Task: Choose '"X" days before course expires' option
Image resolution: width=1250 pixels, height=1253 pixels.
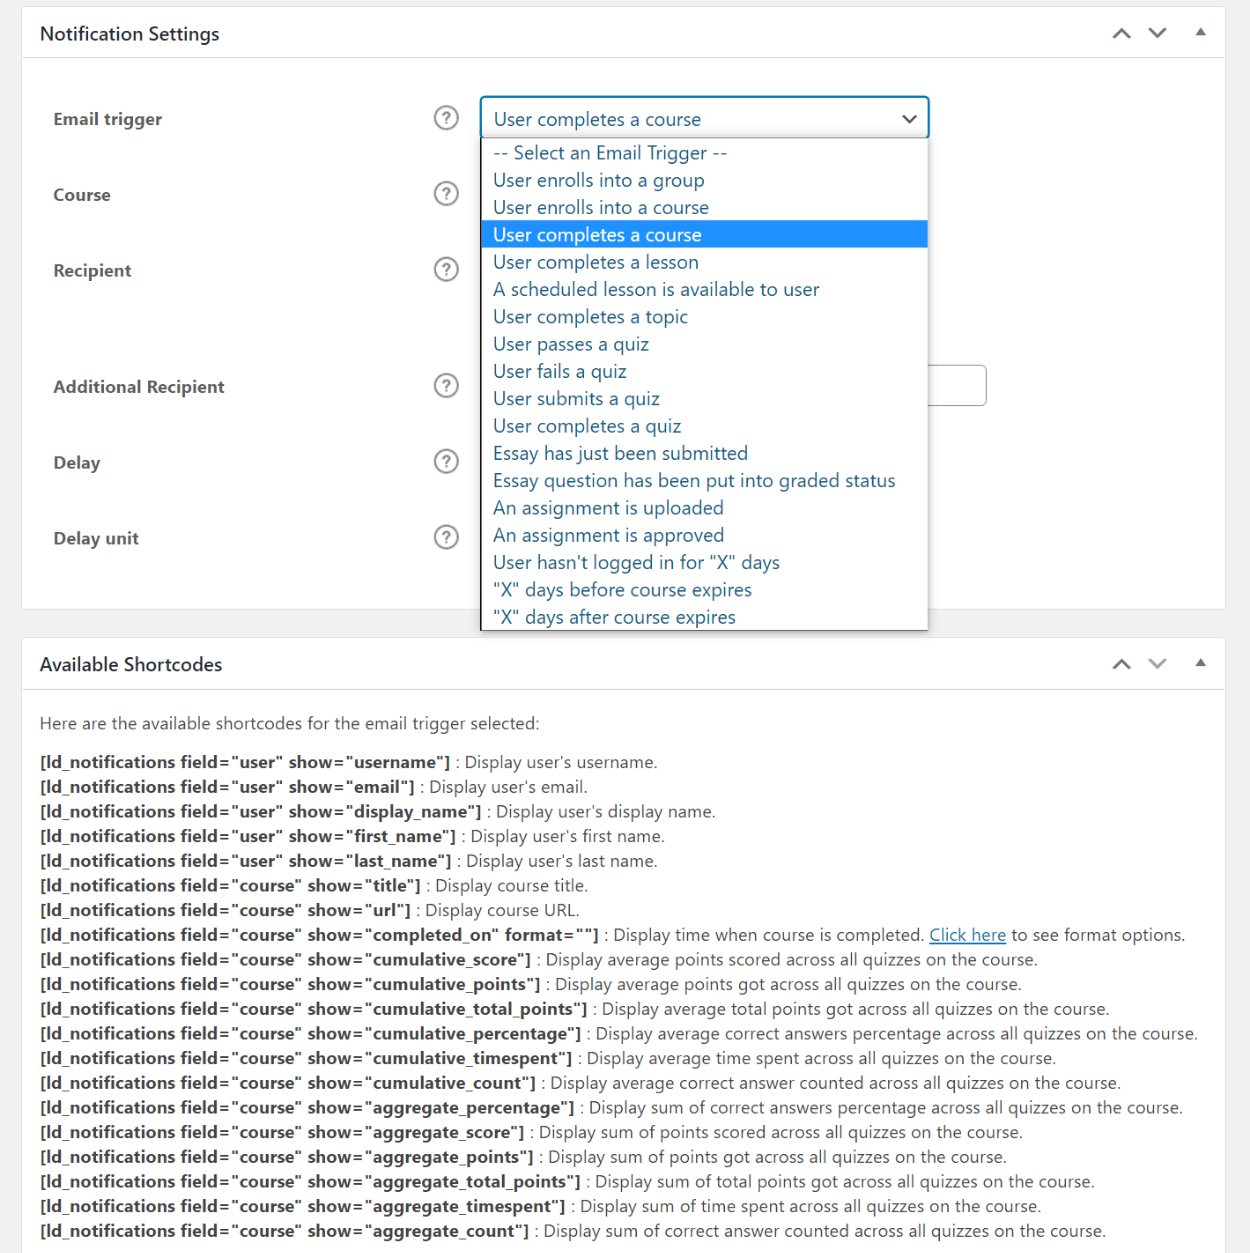Action: (704, 590)
